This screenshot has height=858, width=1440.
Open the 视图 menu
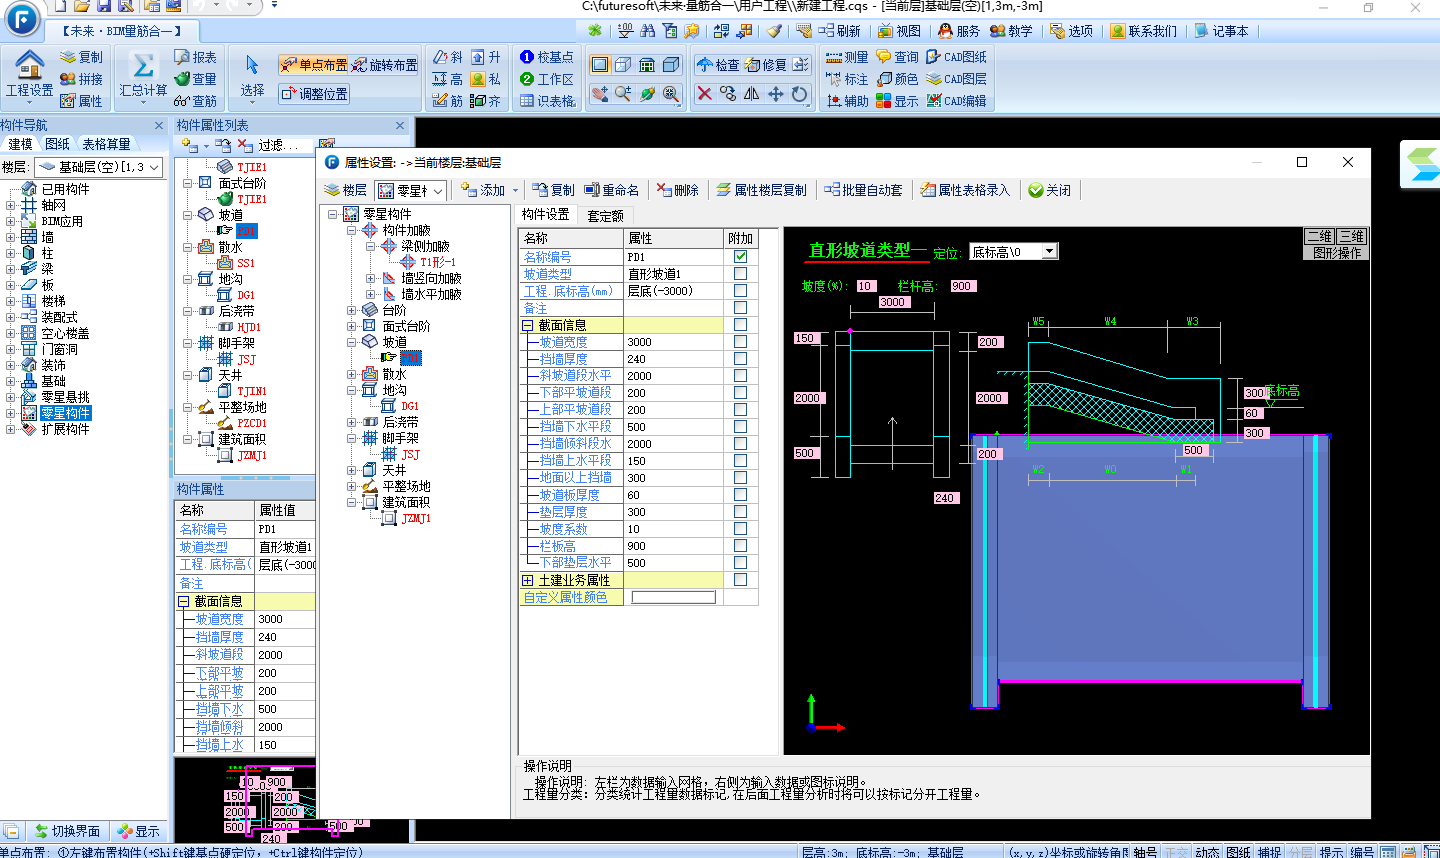click(x=899, y=31)
